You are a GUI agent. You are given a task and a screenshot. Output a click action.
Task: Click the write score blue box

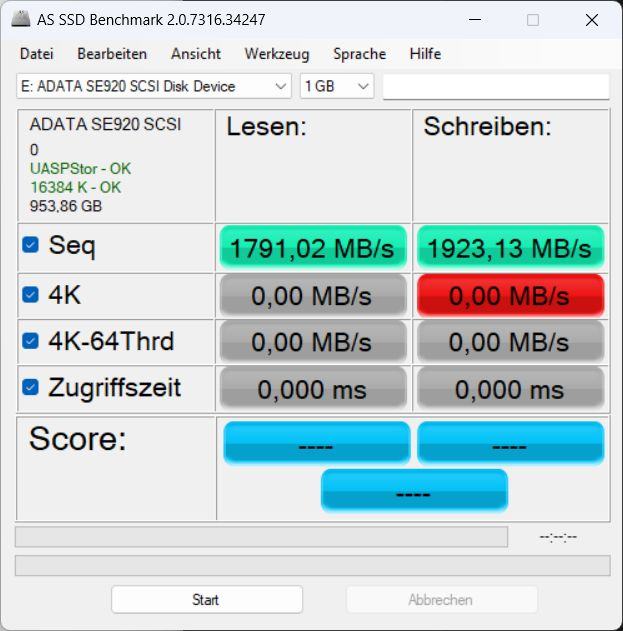(510, 443)
